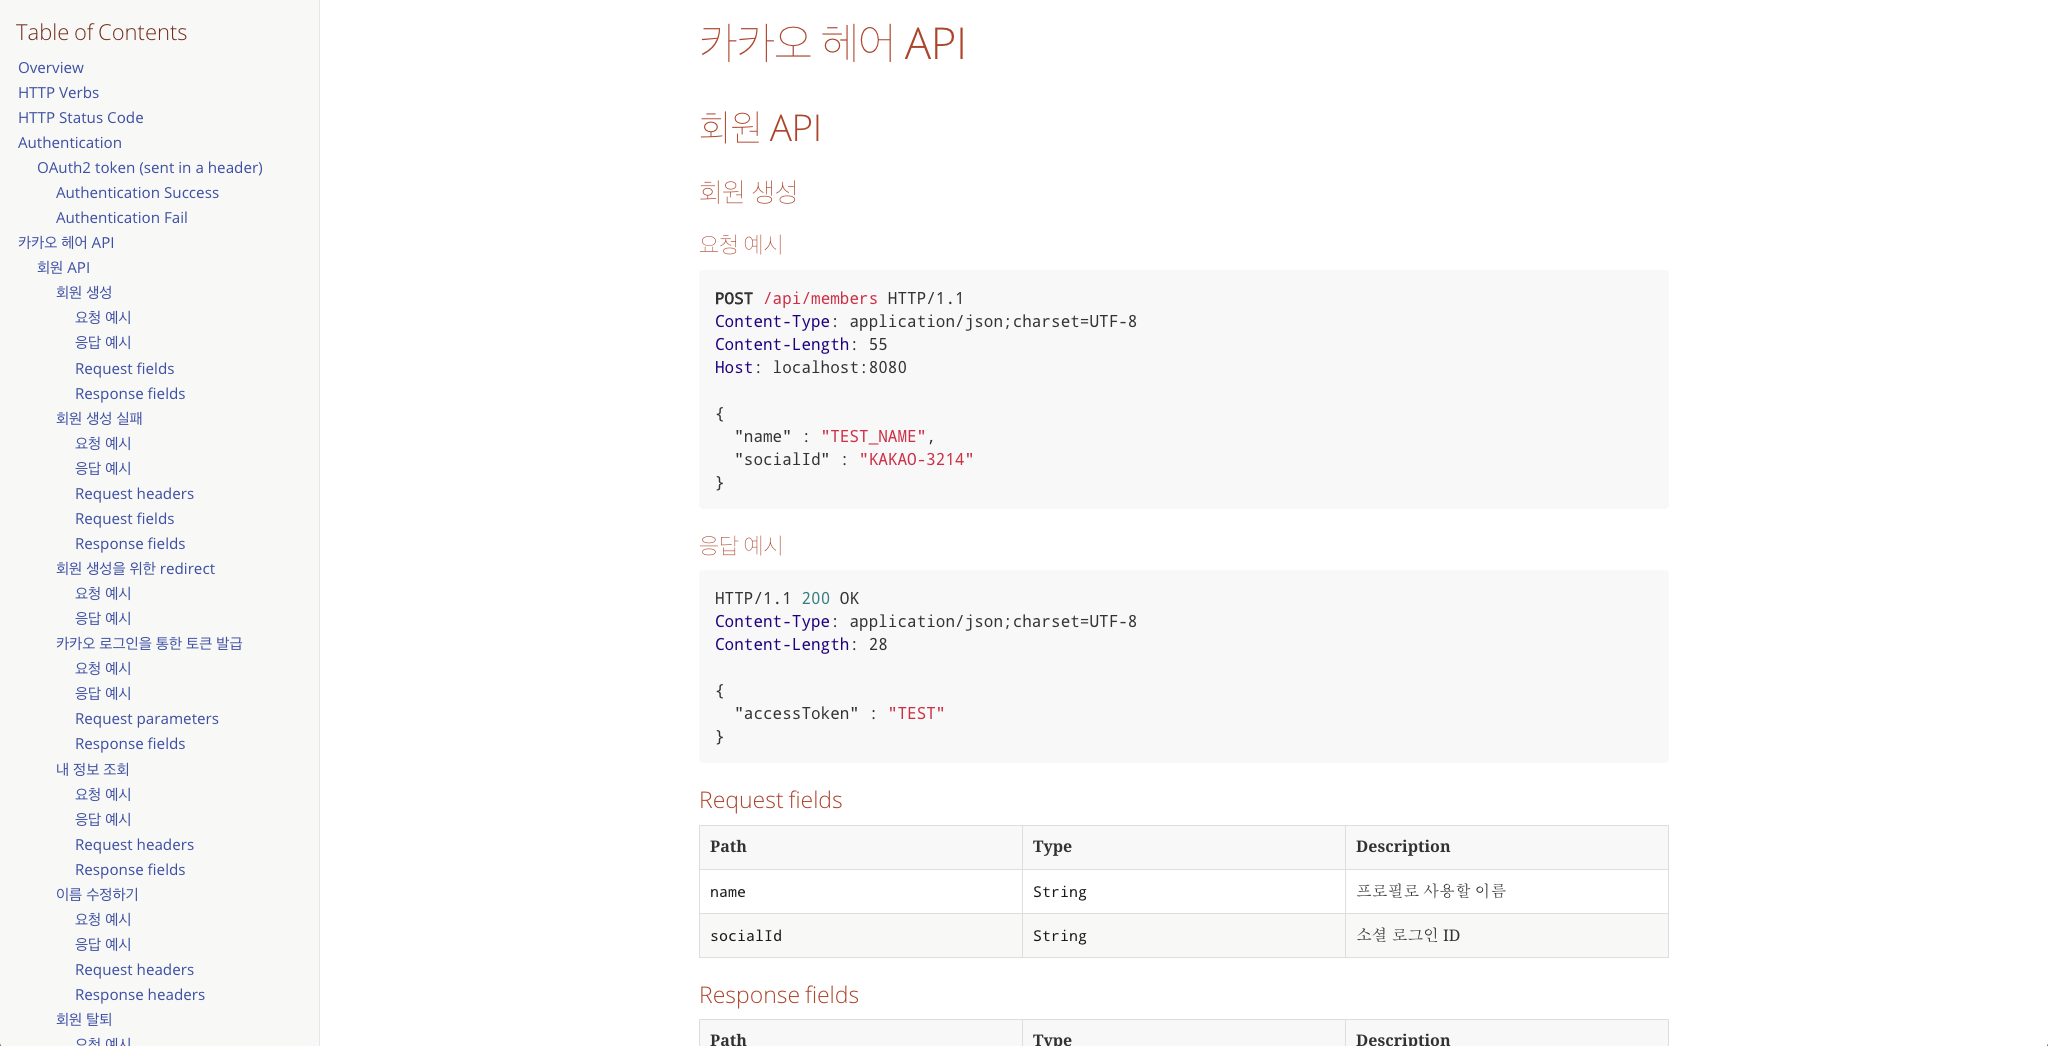This screenshot has height=1046, width=2048.
Task: Click the 소셜 로그인 ID description cell
Action: [x=1506, y=935]
